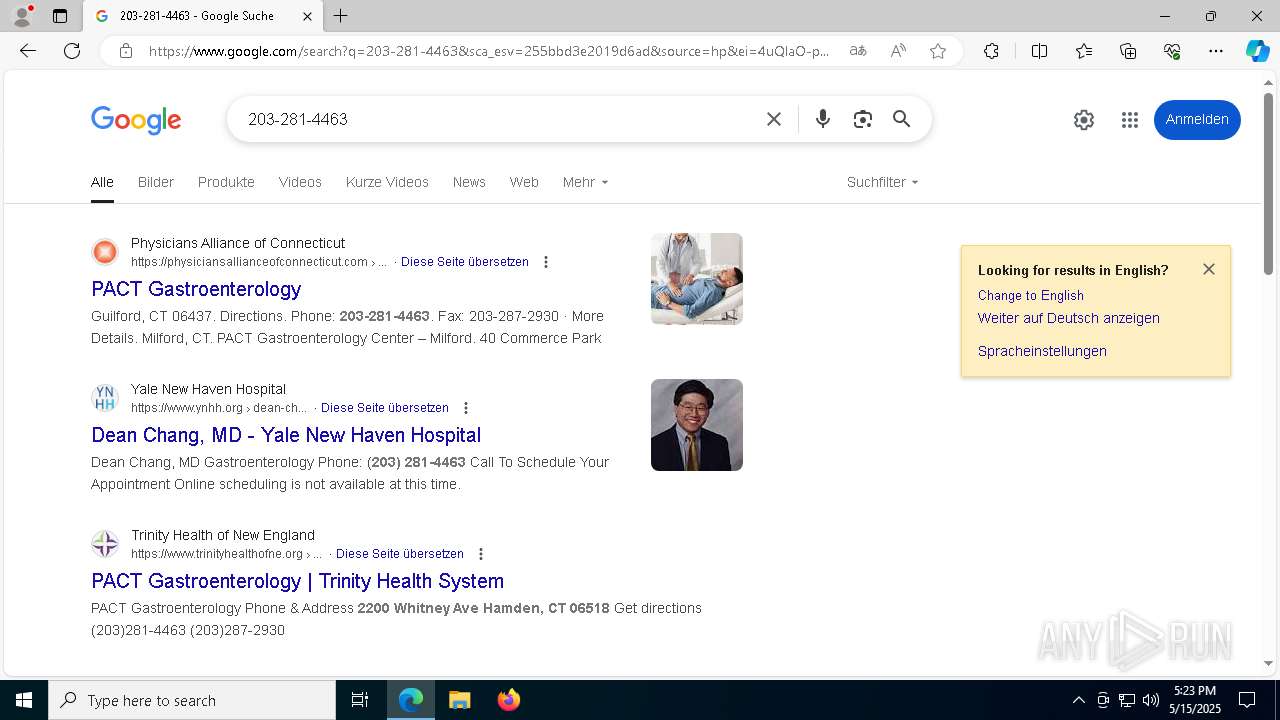Viewport: 1280px width, 720px height.
Task: Show hidden system tray icons
Action: (x=1078, y=700)
